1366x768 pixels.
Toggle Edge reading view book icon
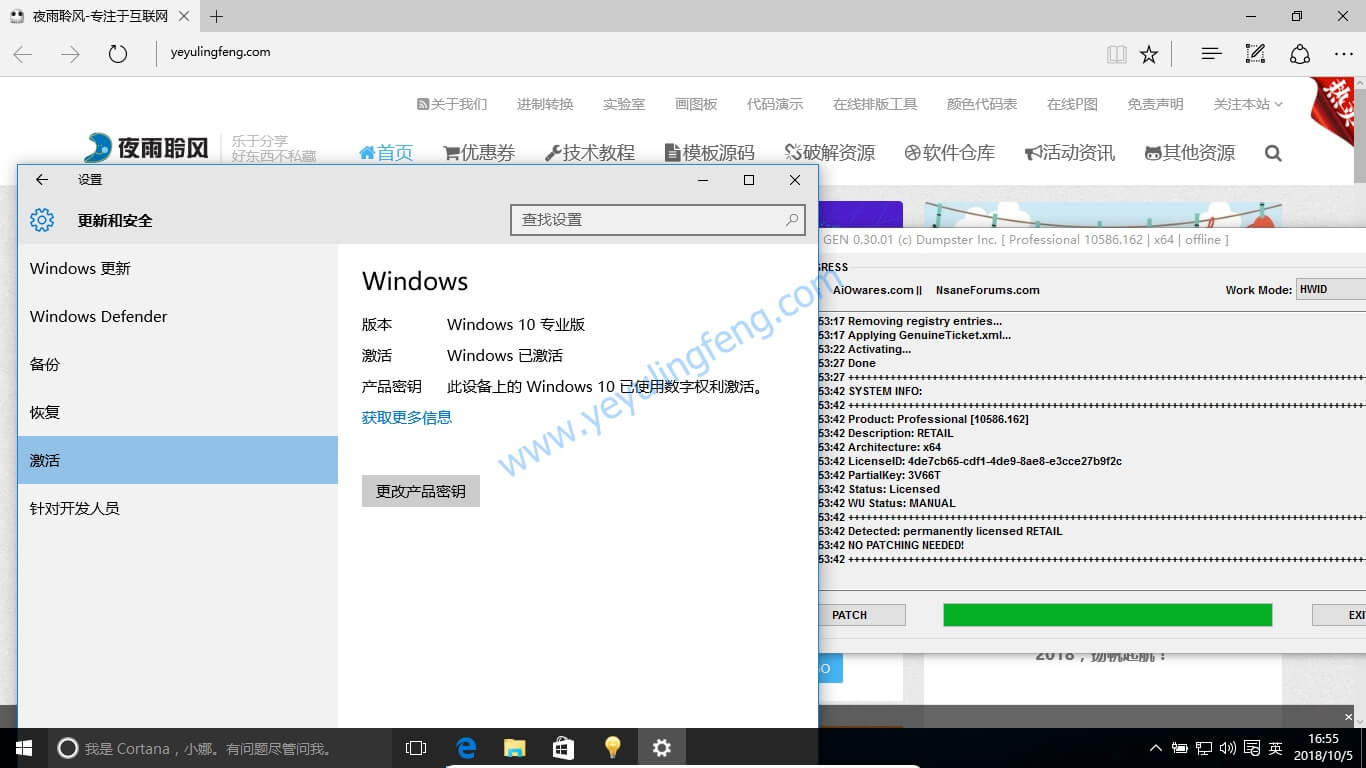tap(1117, 54)
